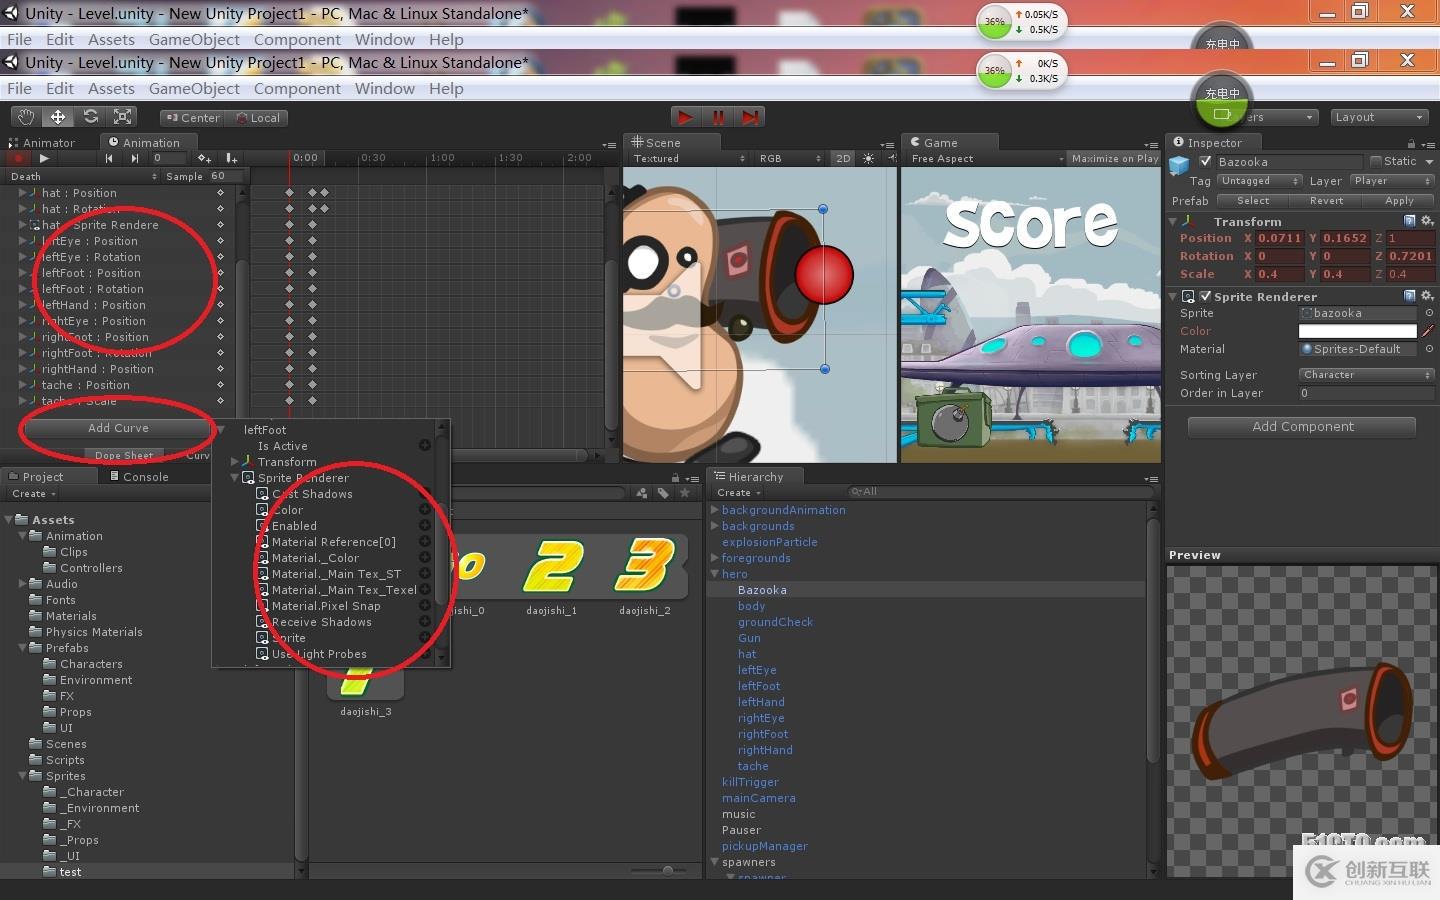Screen dimensions: 1440x900
Task: Add Enabled curve with plus icon
Action: [425, 526]
